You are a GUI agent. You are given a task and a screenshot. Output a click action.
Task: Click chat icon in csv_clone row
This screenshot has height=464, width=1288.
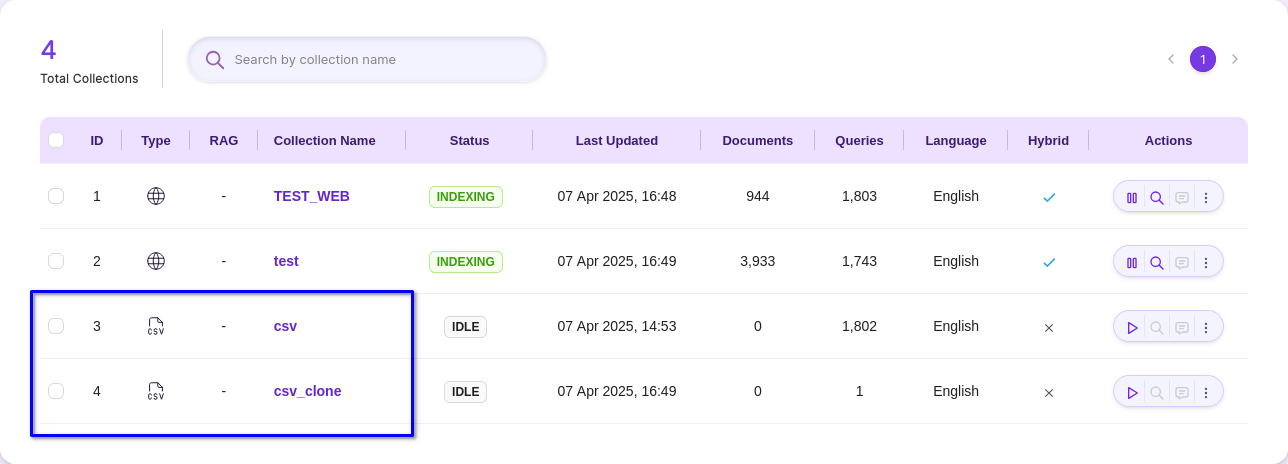click(x=1182, y=393)
